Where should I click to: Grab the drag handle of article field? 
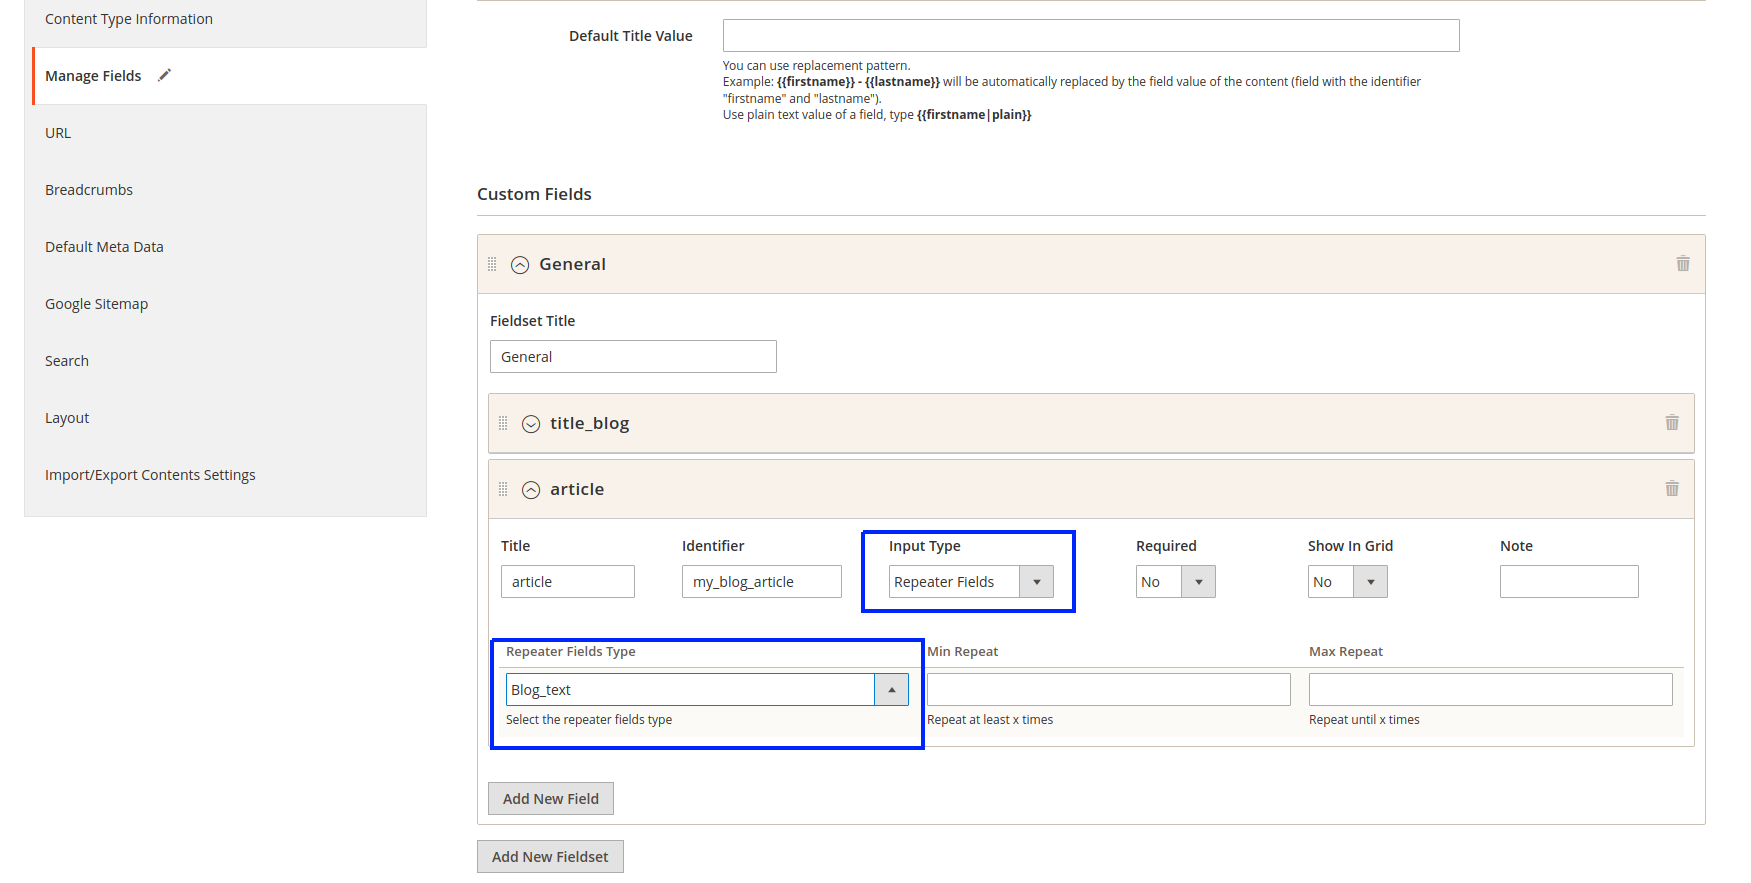pyautogui.click(x=503, y=489)
